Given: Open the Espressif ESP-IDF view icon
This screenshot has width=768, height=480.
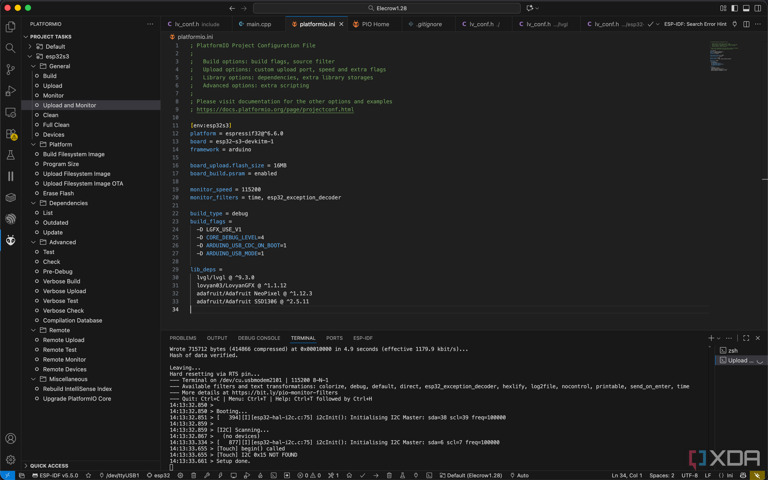Looking at the screenshot, I should [10, 219].
